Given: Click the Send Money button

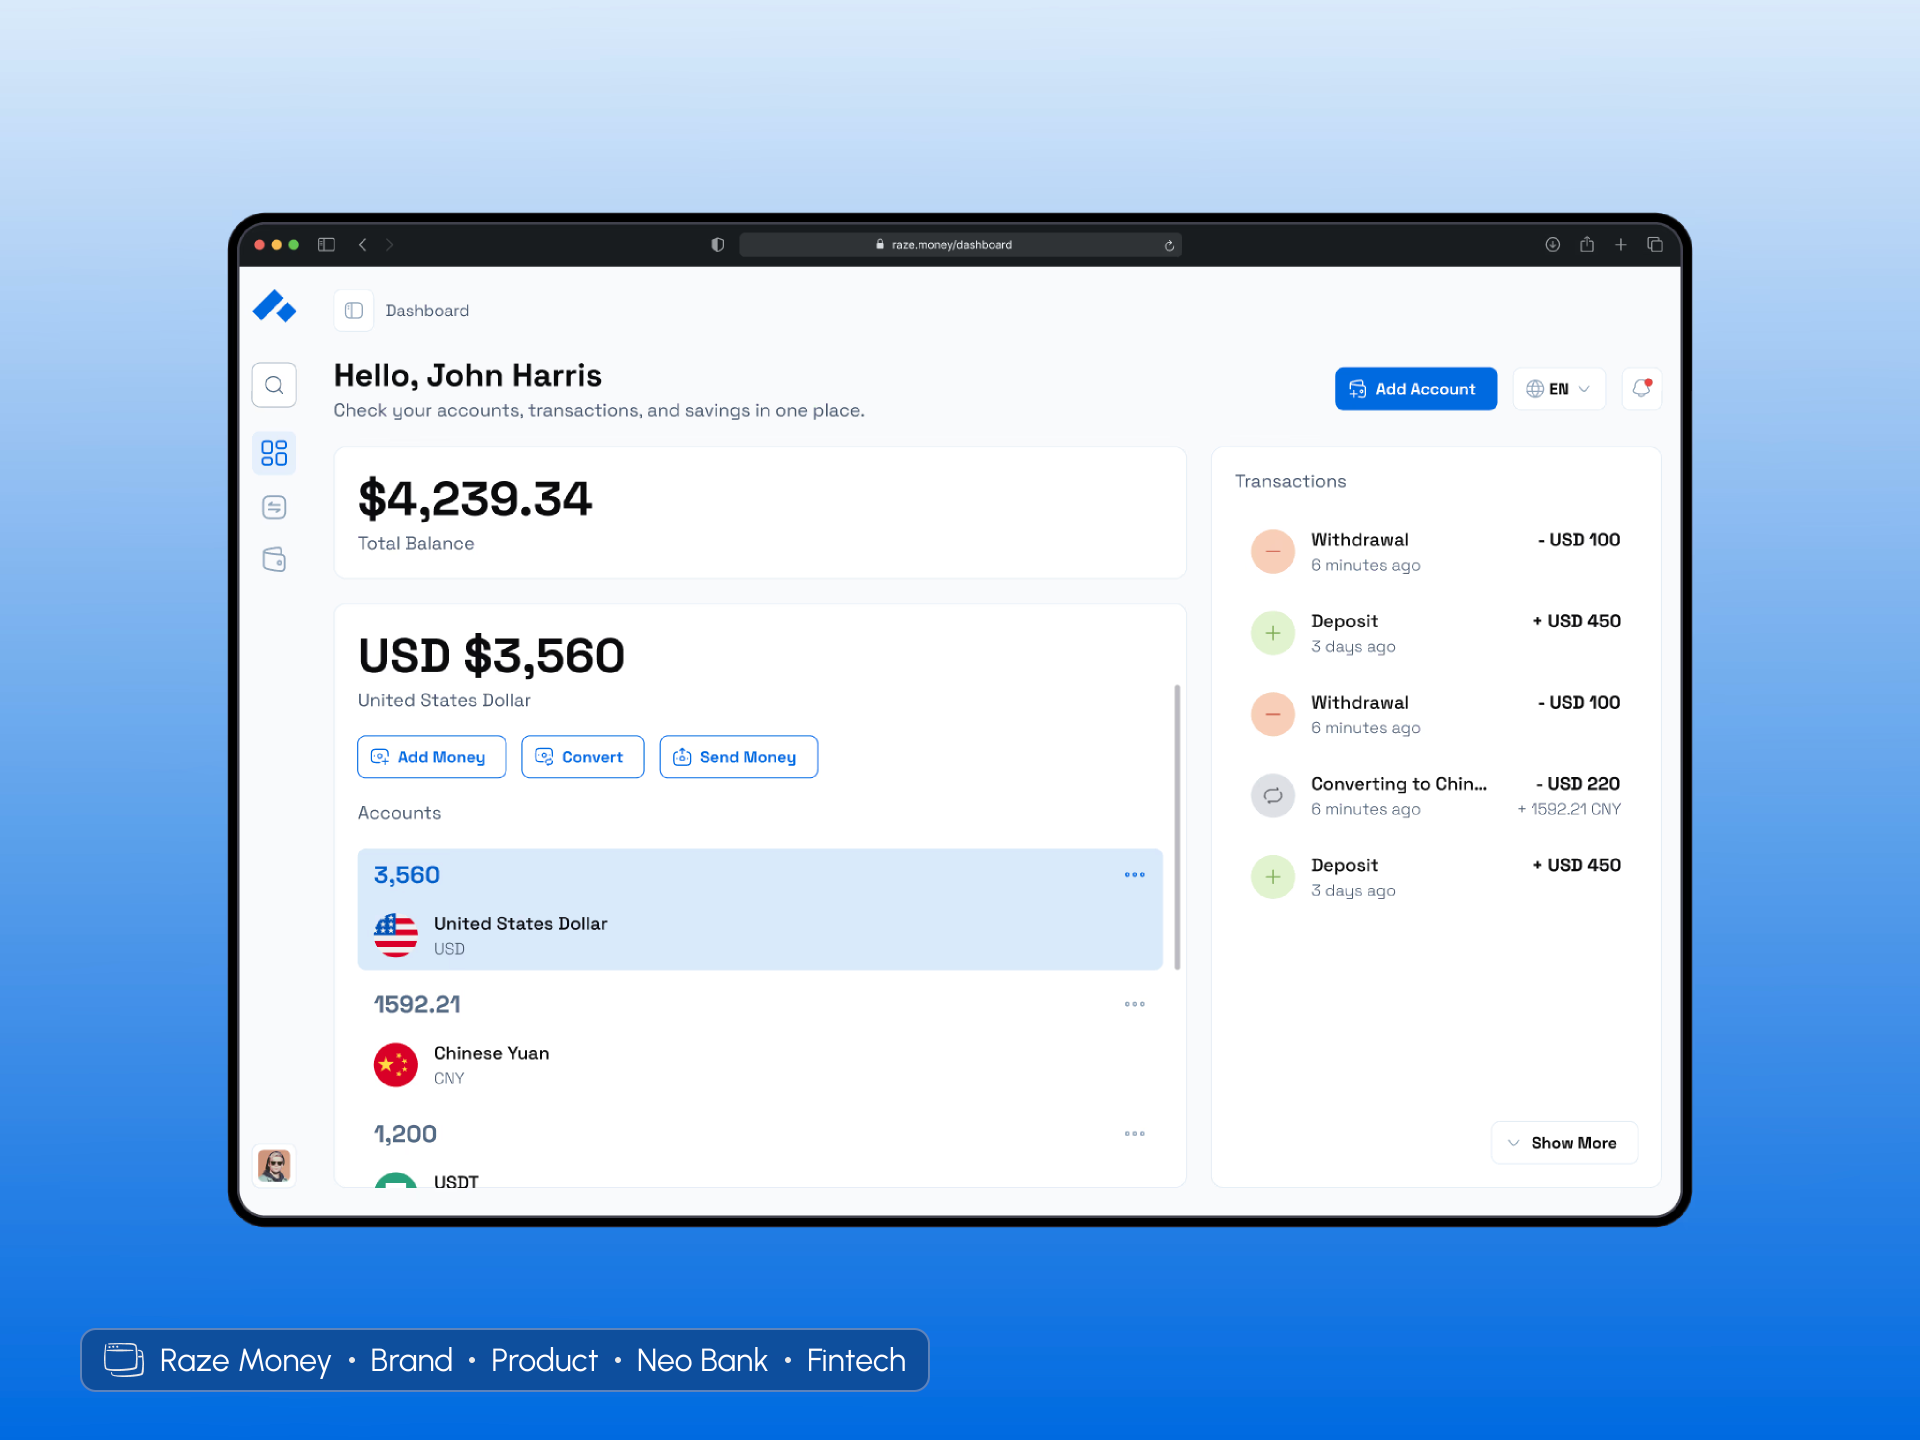Looking at the screenshot, I should click(x=738, y=757).
